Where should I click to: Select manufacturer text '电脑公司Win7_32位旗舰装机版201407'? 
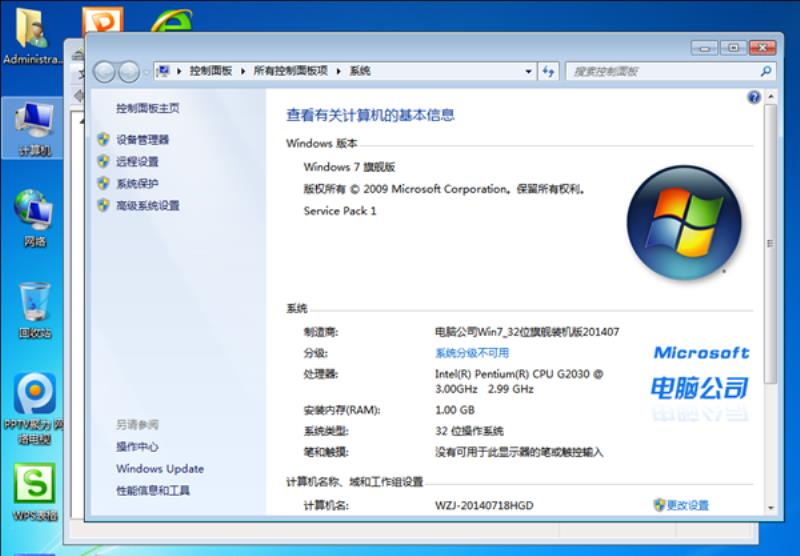click(527, 332)
